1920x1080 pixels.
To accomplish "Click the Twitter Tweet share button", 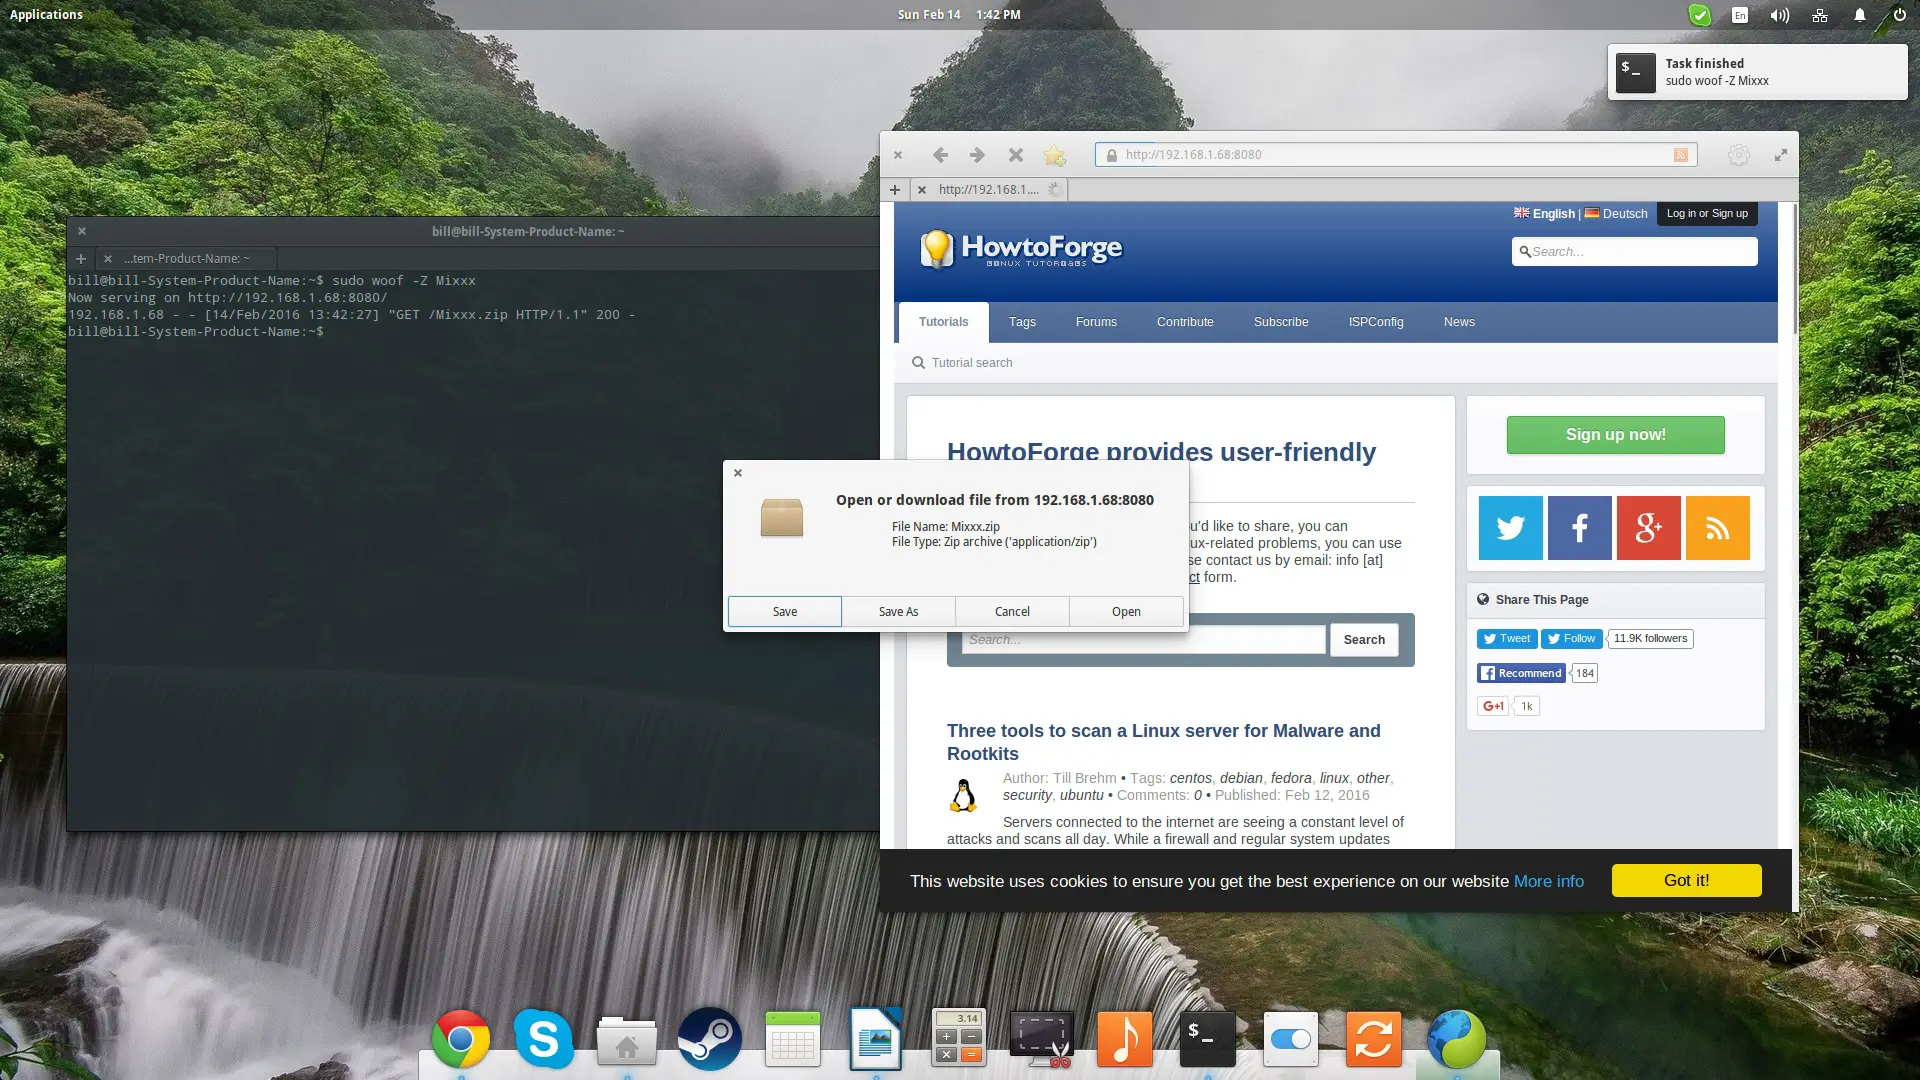I will [x=1506, y=638].
